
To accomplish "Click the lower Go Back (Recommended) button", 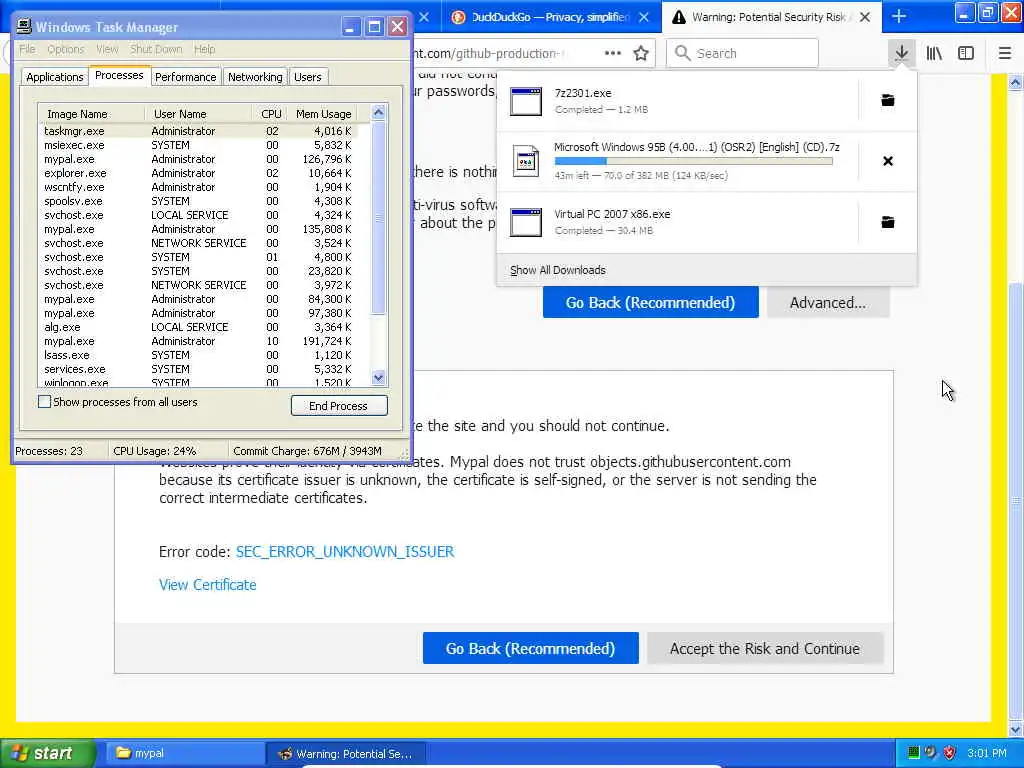I will pos(530,648).
